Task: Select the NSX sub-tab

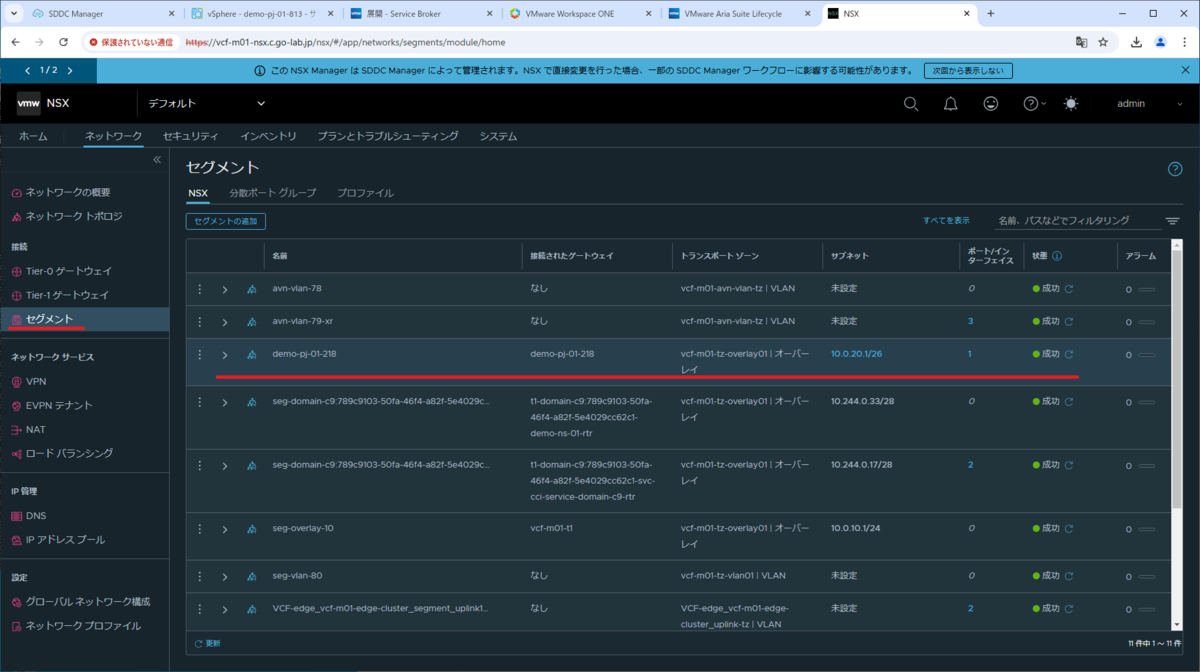Action: pyautogui.click(x=198, y=193)
